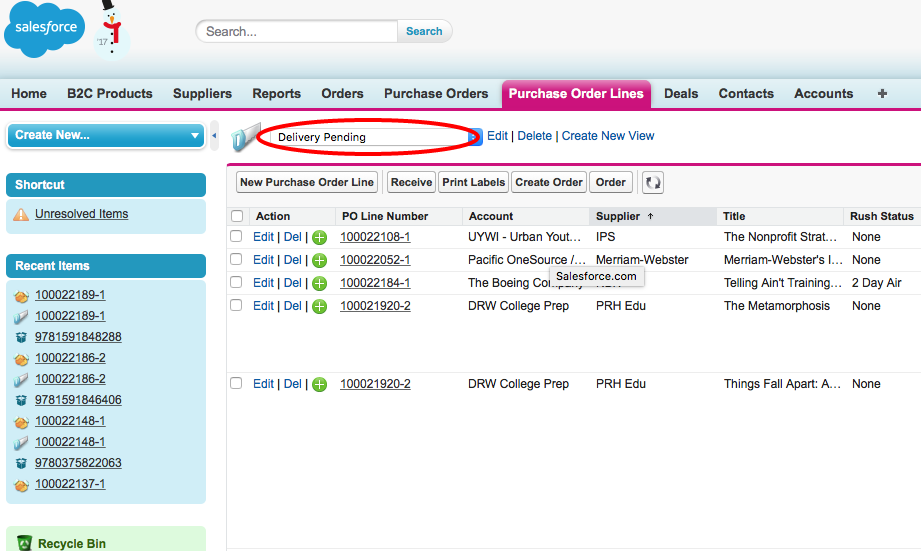
Task: Sort by the Rush Status column header
Action: coord(881,216)
